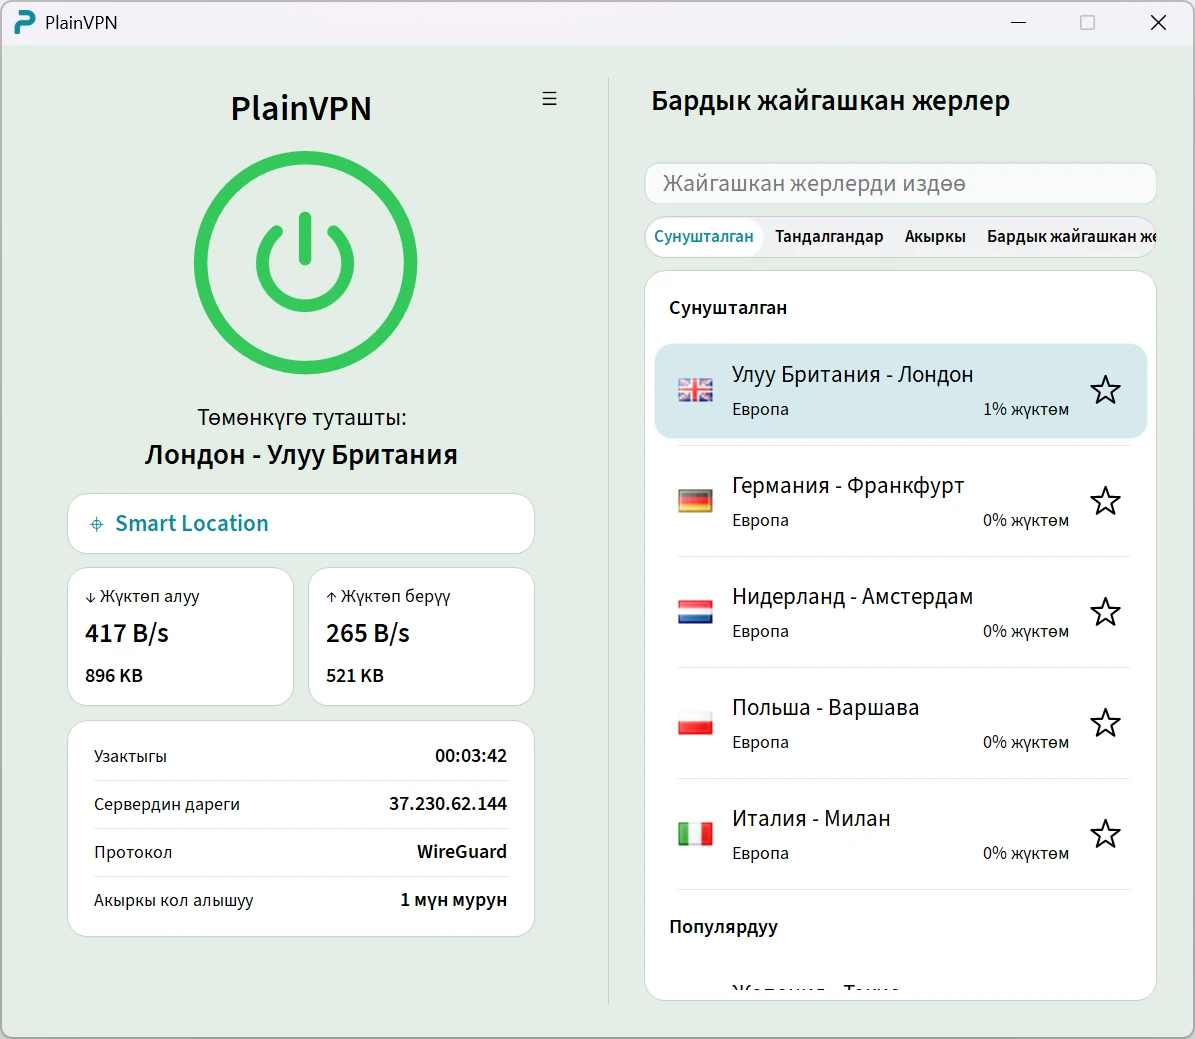Viewport: 1195px width, 1039px height.
Task: Click the 417 B/s download speed
Action: (127, 633)
